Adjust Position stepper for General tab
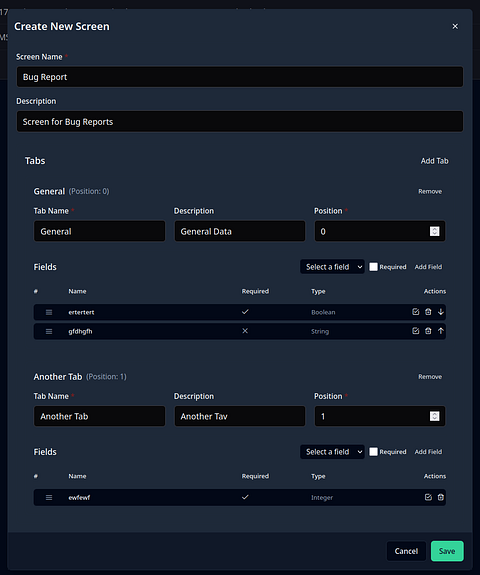 [435, 231]
